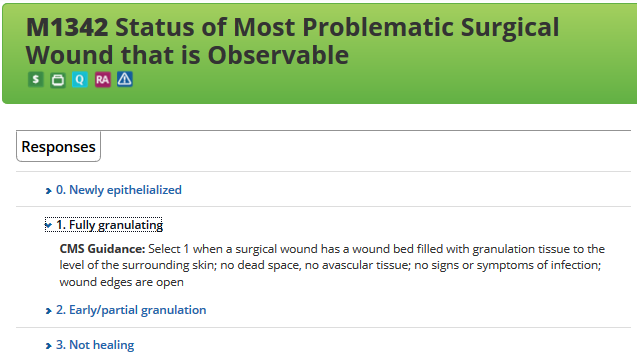
Task: Click the Status of Most Problematic title text
Action: pyautogui.click(x=286, y=27)
